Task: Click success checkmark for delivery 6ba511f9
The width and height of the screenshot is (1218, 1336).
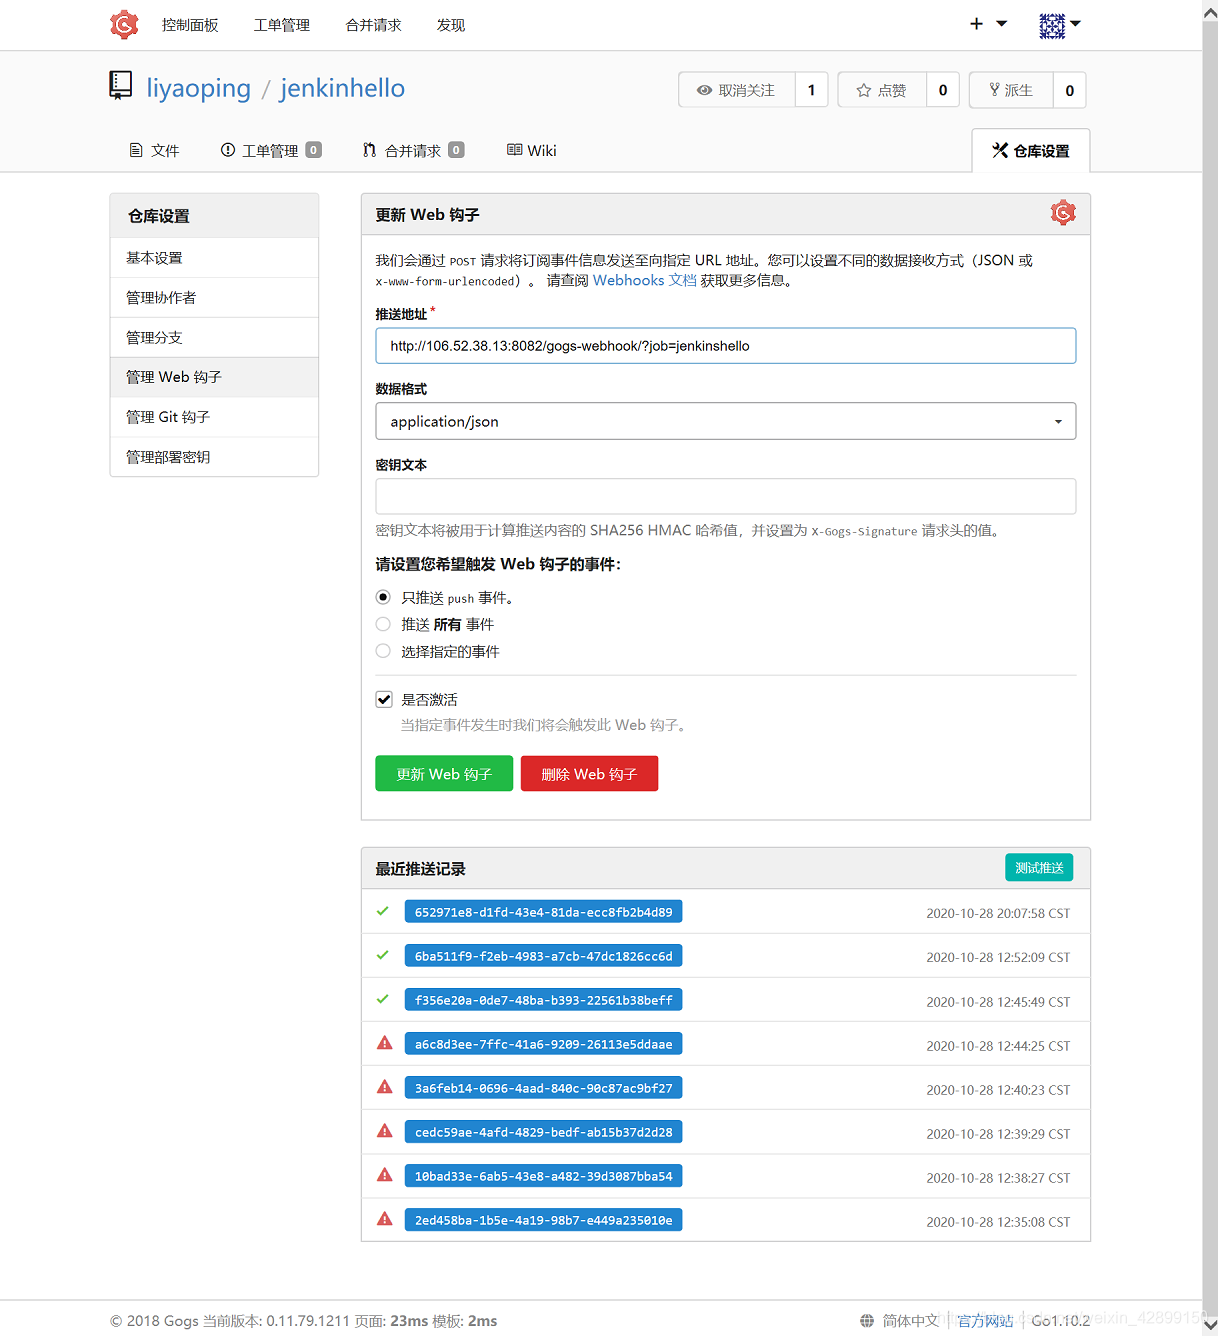Action: (383, 955)
